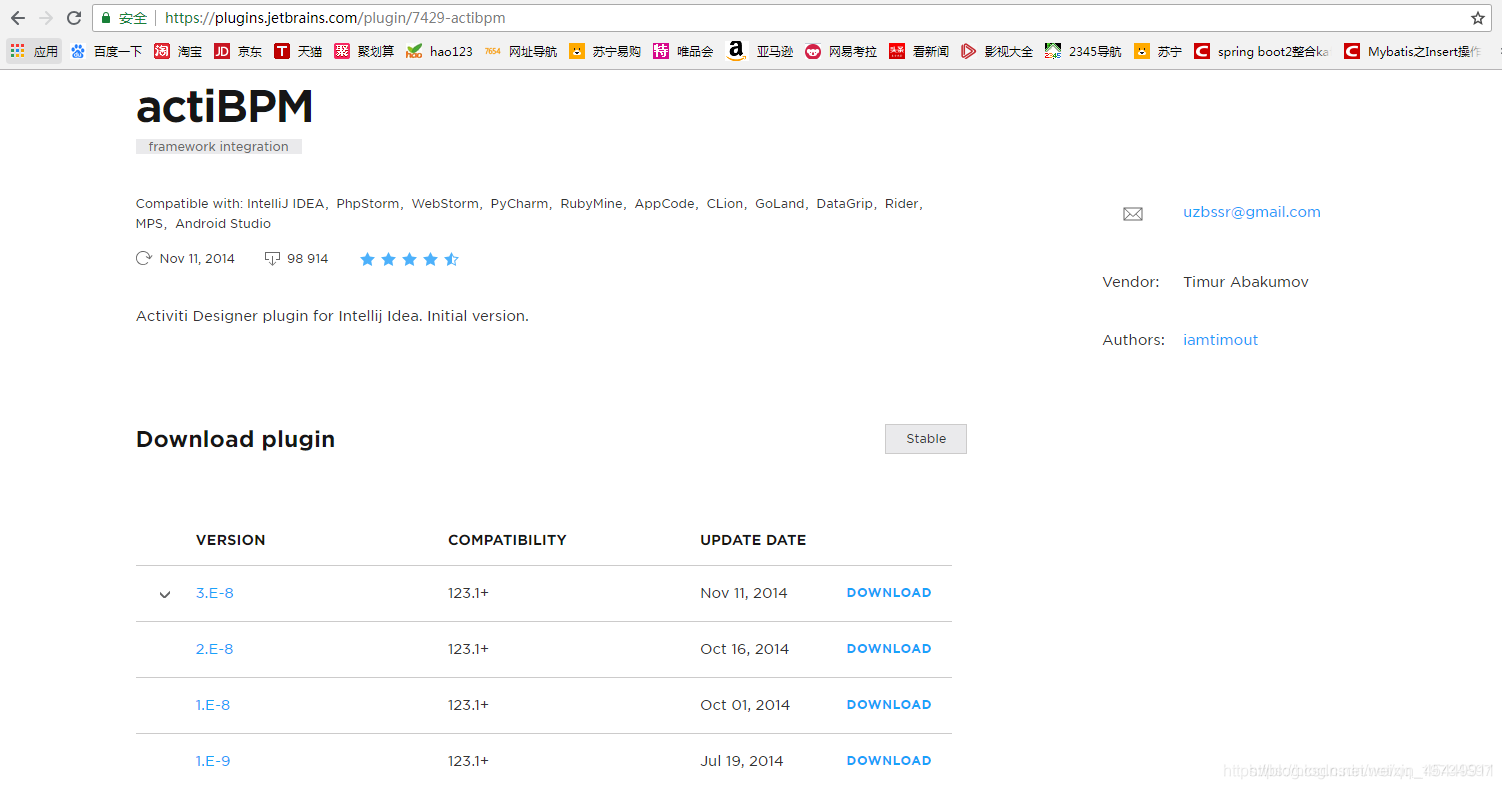Download version 1.E-8

tap(889, 705)
